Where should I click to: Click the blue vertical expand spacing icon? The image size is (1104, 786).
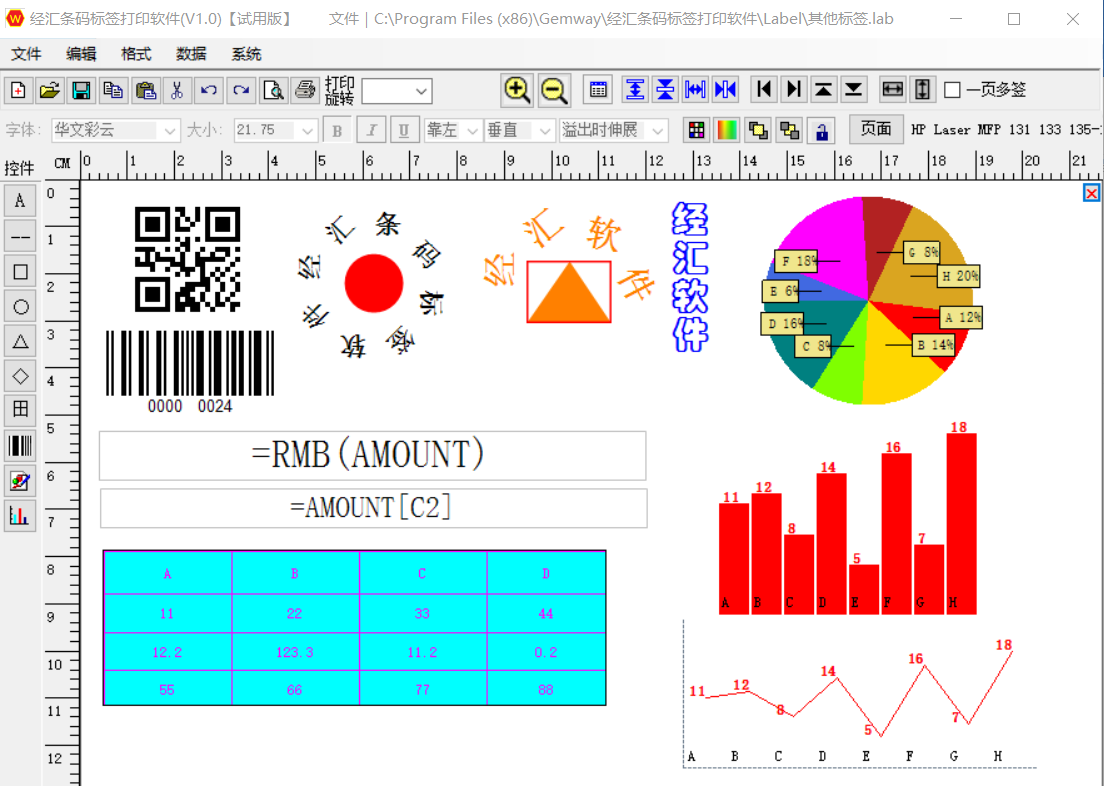[635, 89]
